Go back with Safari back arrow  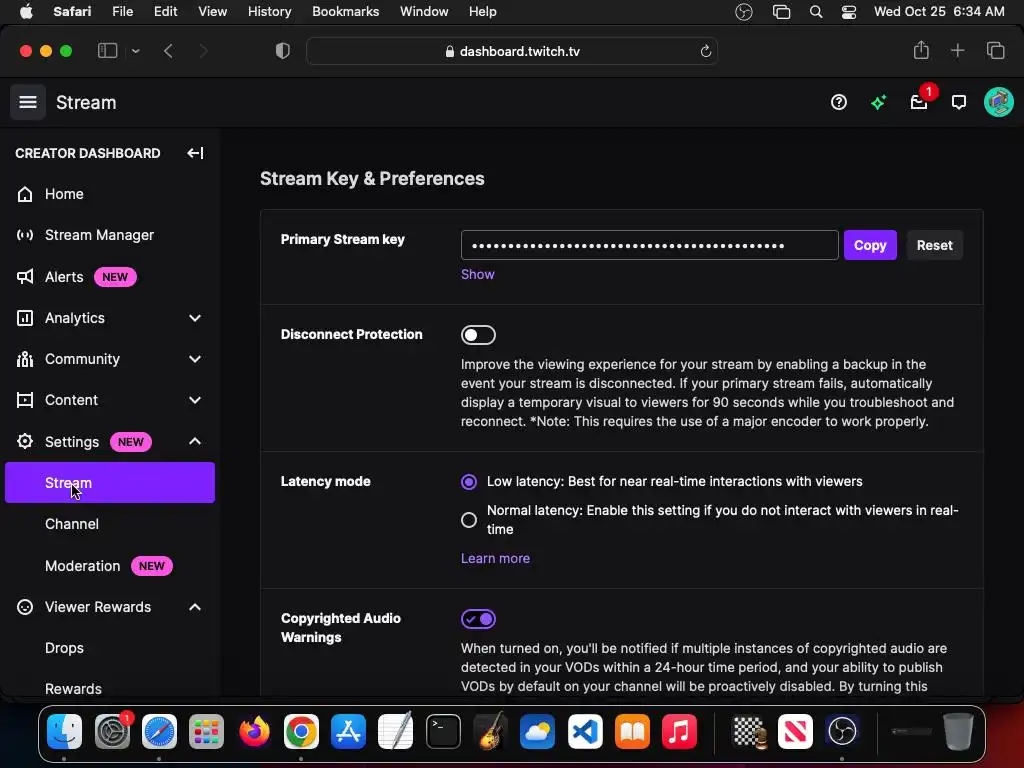point(168,51)
